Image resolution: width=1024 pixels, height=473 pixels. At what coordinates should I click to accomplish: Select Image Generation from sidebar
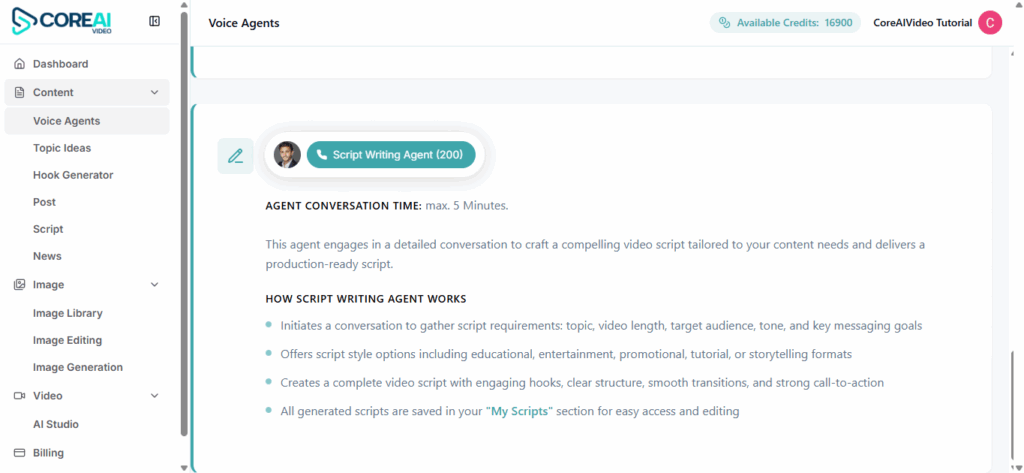(x=78, y=367)
